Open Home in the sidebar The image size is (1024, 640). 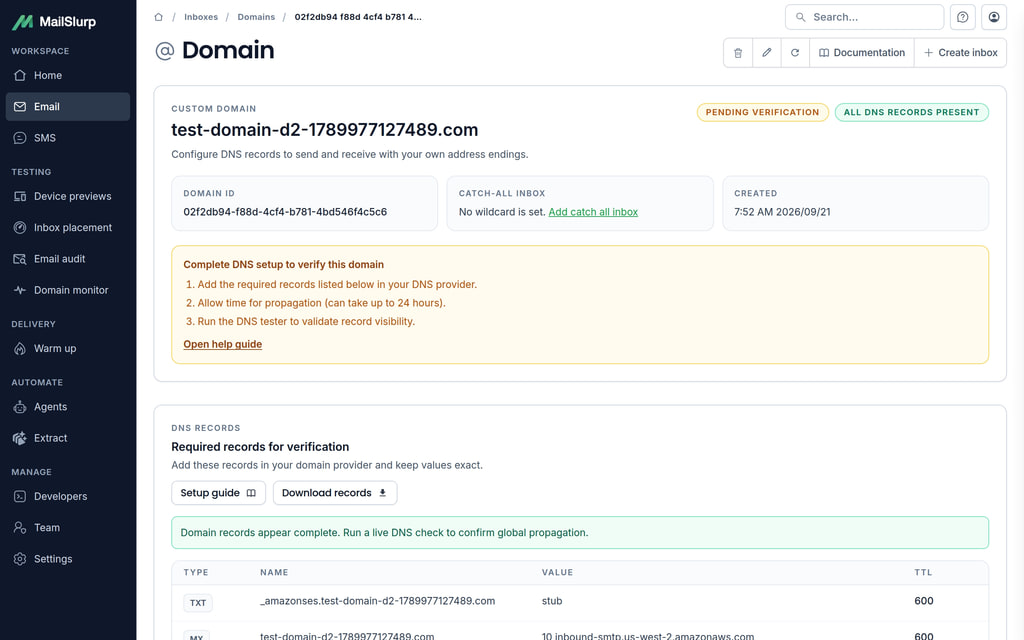[67, 75]
